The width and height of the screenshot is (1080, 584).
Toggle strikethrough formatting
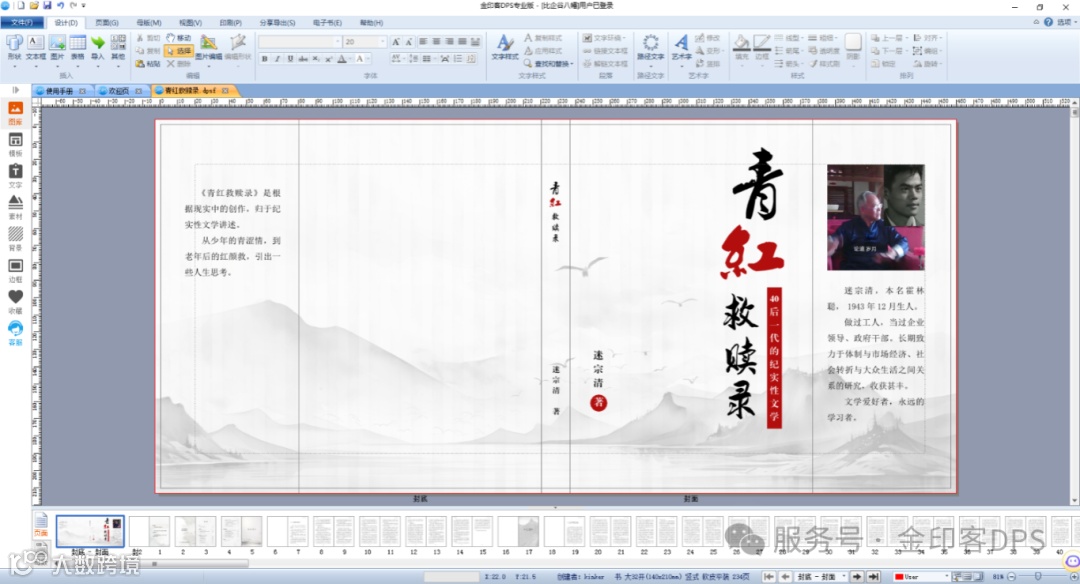pyautogui.click(x=303, y=59)
